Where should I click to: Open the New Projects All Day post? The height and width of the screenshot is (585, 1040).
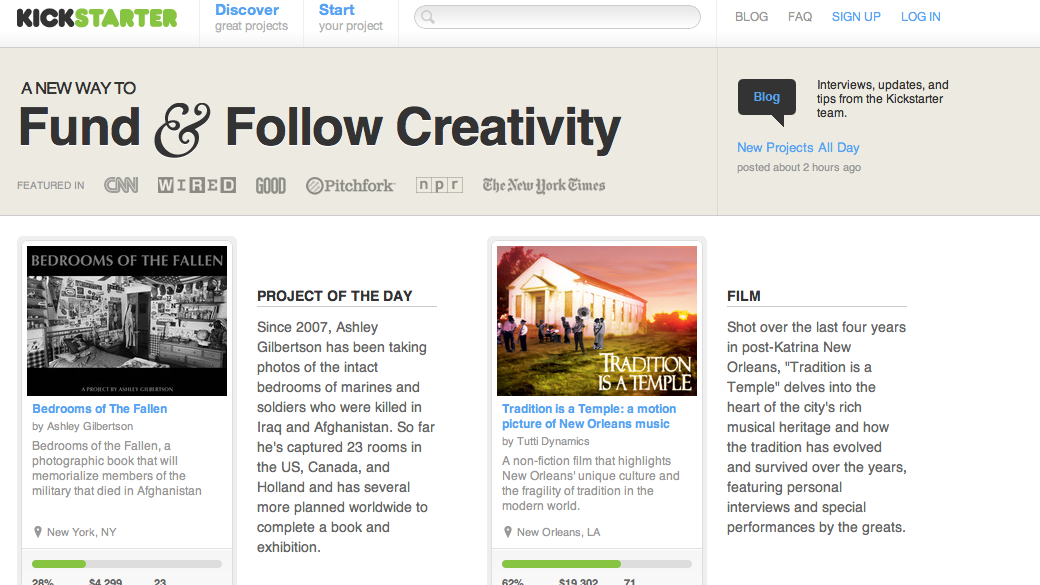798,147
